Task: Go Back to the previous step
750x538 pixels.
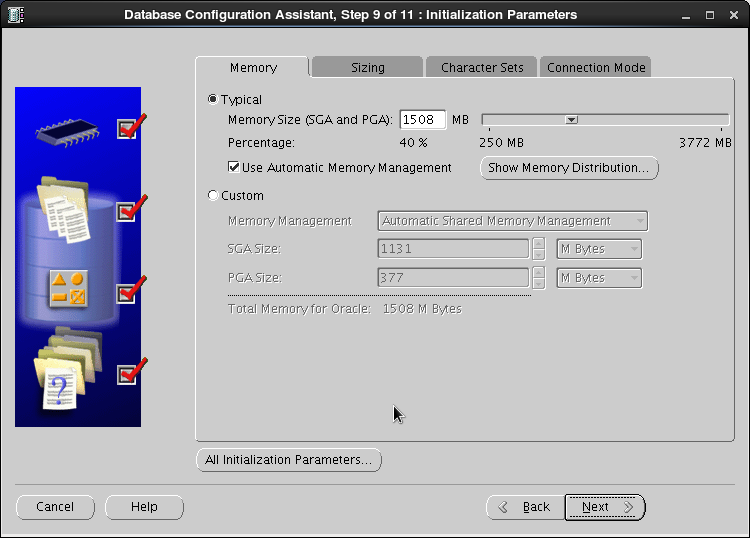Action: (x=526, y=507)
